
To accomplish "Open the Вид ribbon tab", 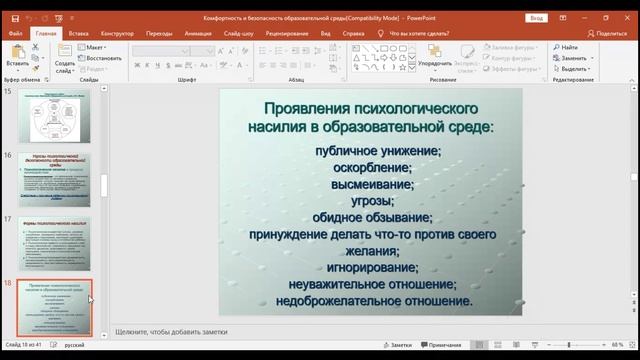I will click(x=325, y=33).
